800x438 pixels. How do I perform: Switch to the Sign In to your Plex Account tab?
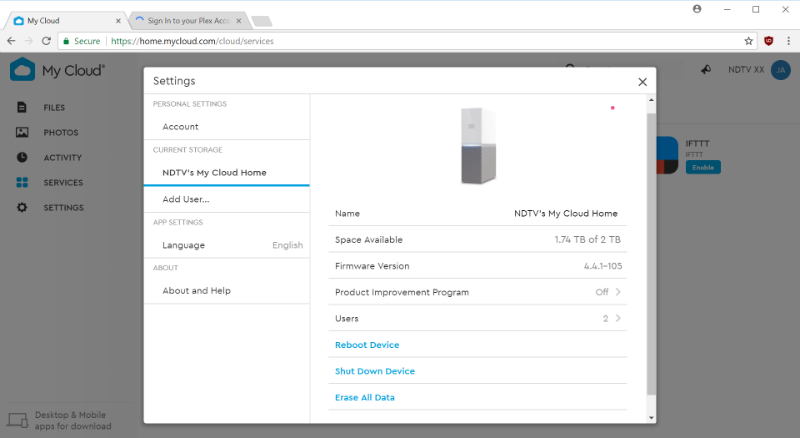coord(188,20)
